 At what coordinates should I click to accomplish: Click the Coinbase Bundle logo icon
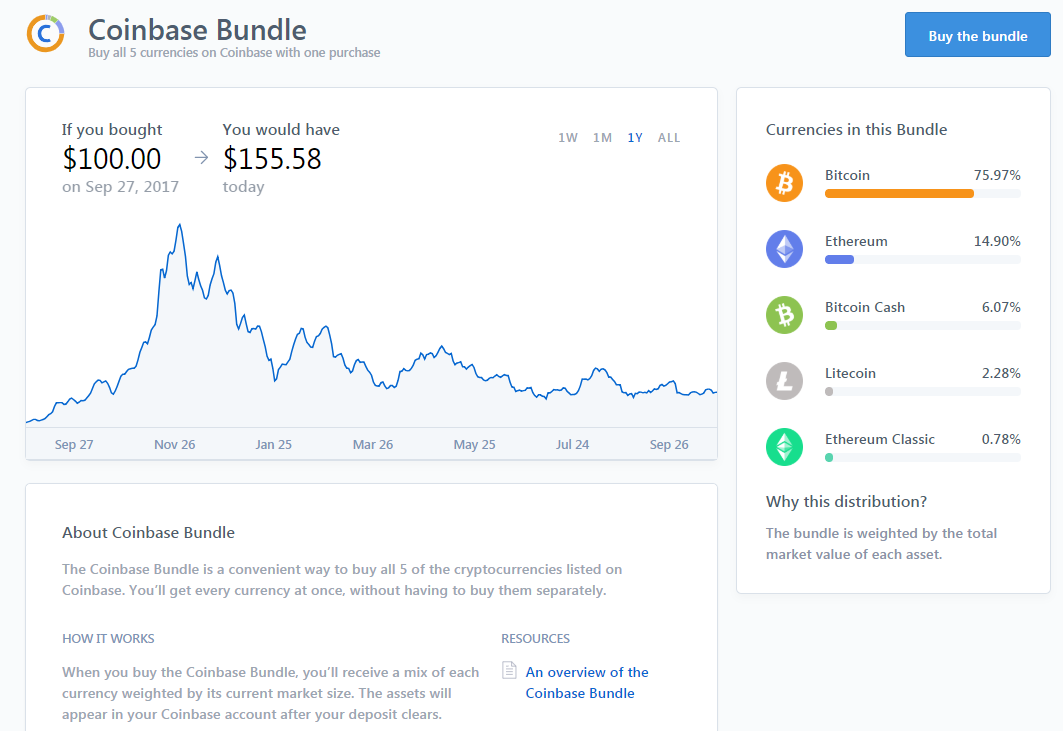46,33
